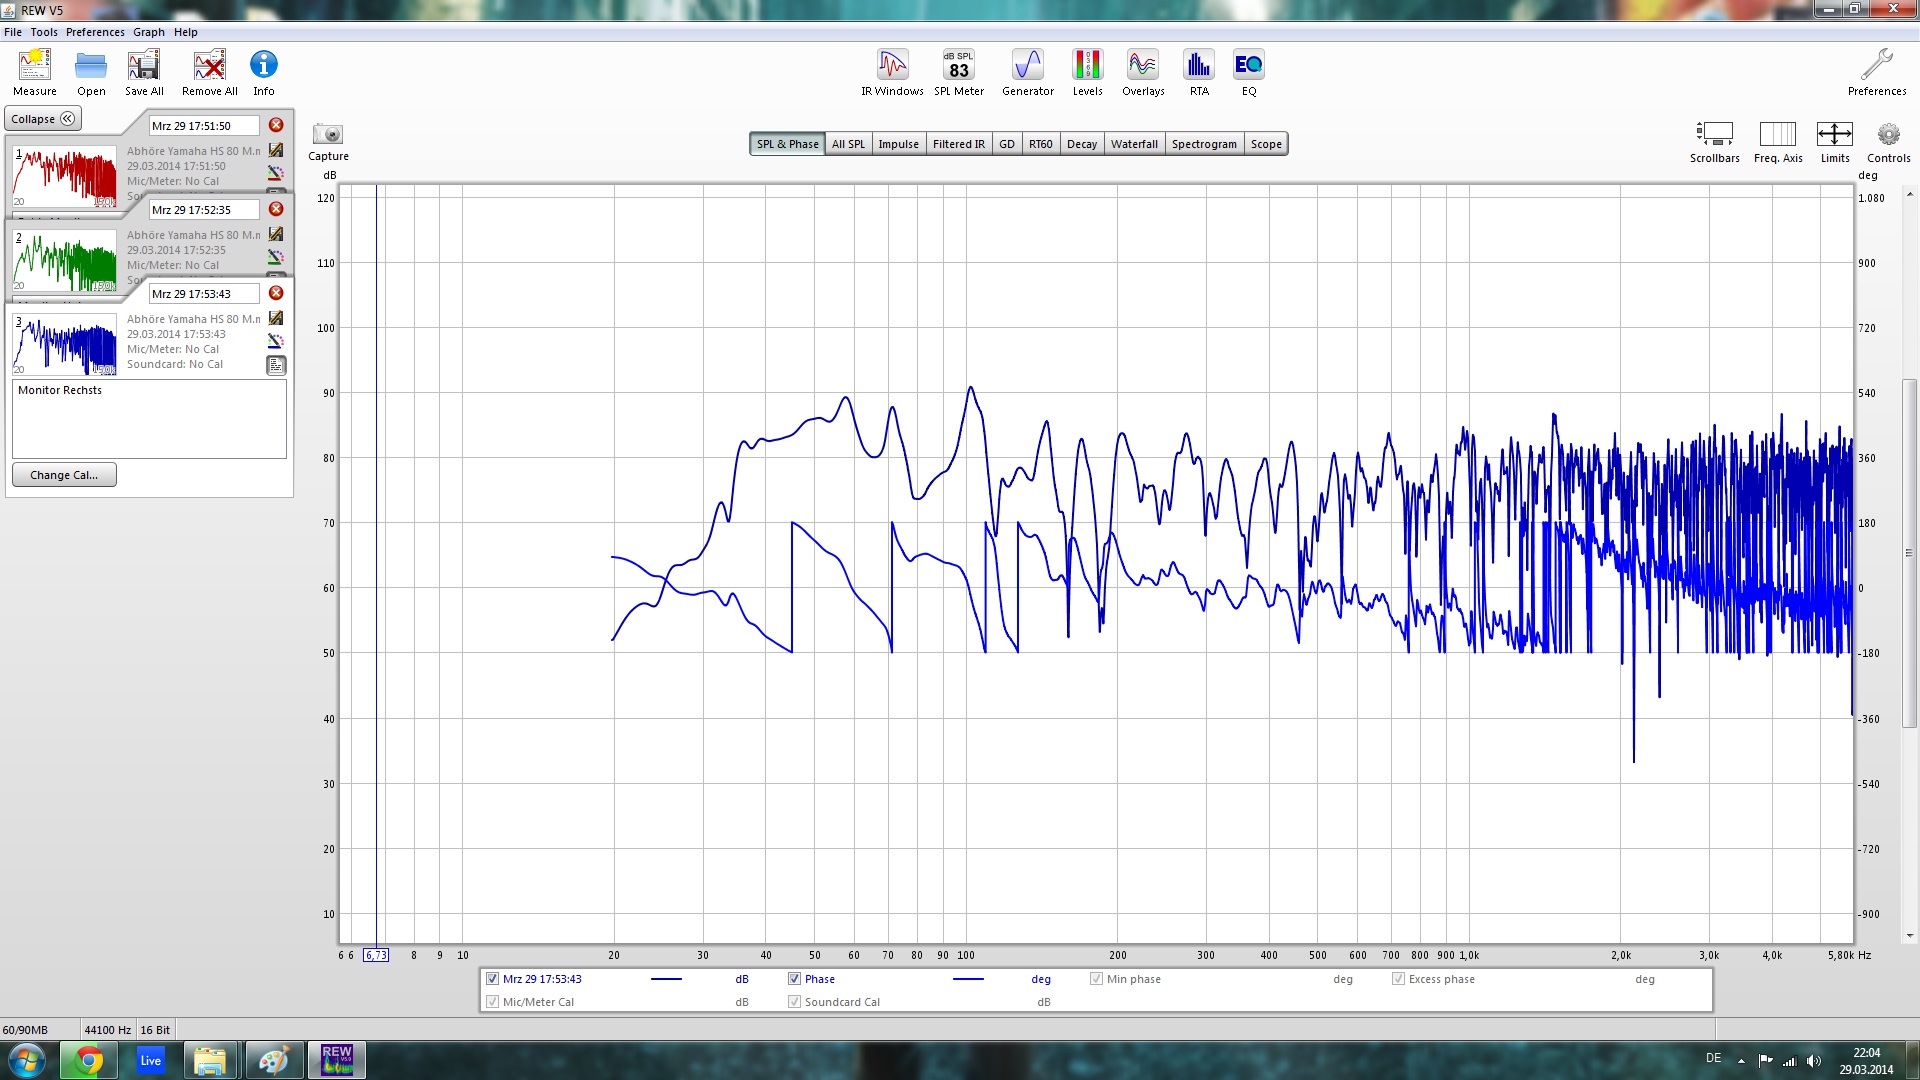This screenshot has width=1920, height=1080.
Task: Save measurement 17:51:50 via disk icon
Action: pyautogui.click(x=276, y=150)
